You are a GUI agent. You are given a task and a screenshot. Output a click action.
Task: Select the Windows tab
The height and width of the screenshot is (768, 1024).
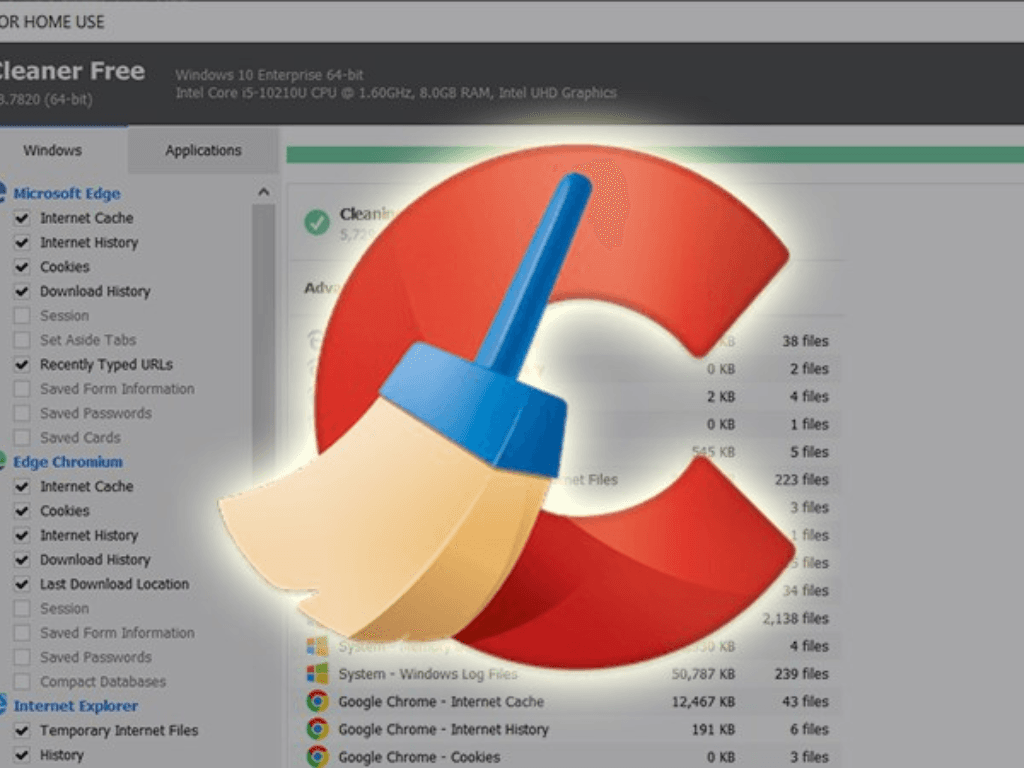click(x=52, y=151)
